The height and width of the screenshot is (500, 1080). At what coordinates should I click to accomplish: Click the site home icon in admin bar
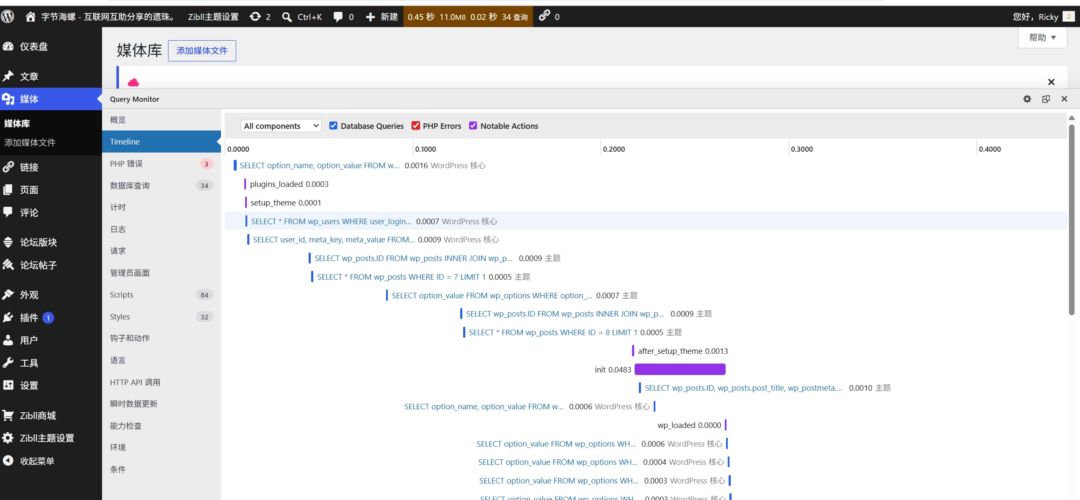click(30, 17)
